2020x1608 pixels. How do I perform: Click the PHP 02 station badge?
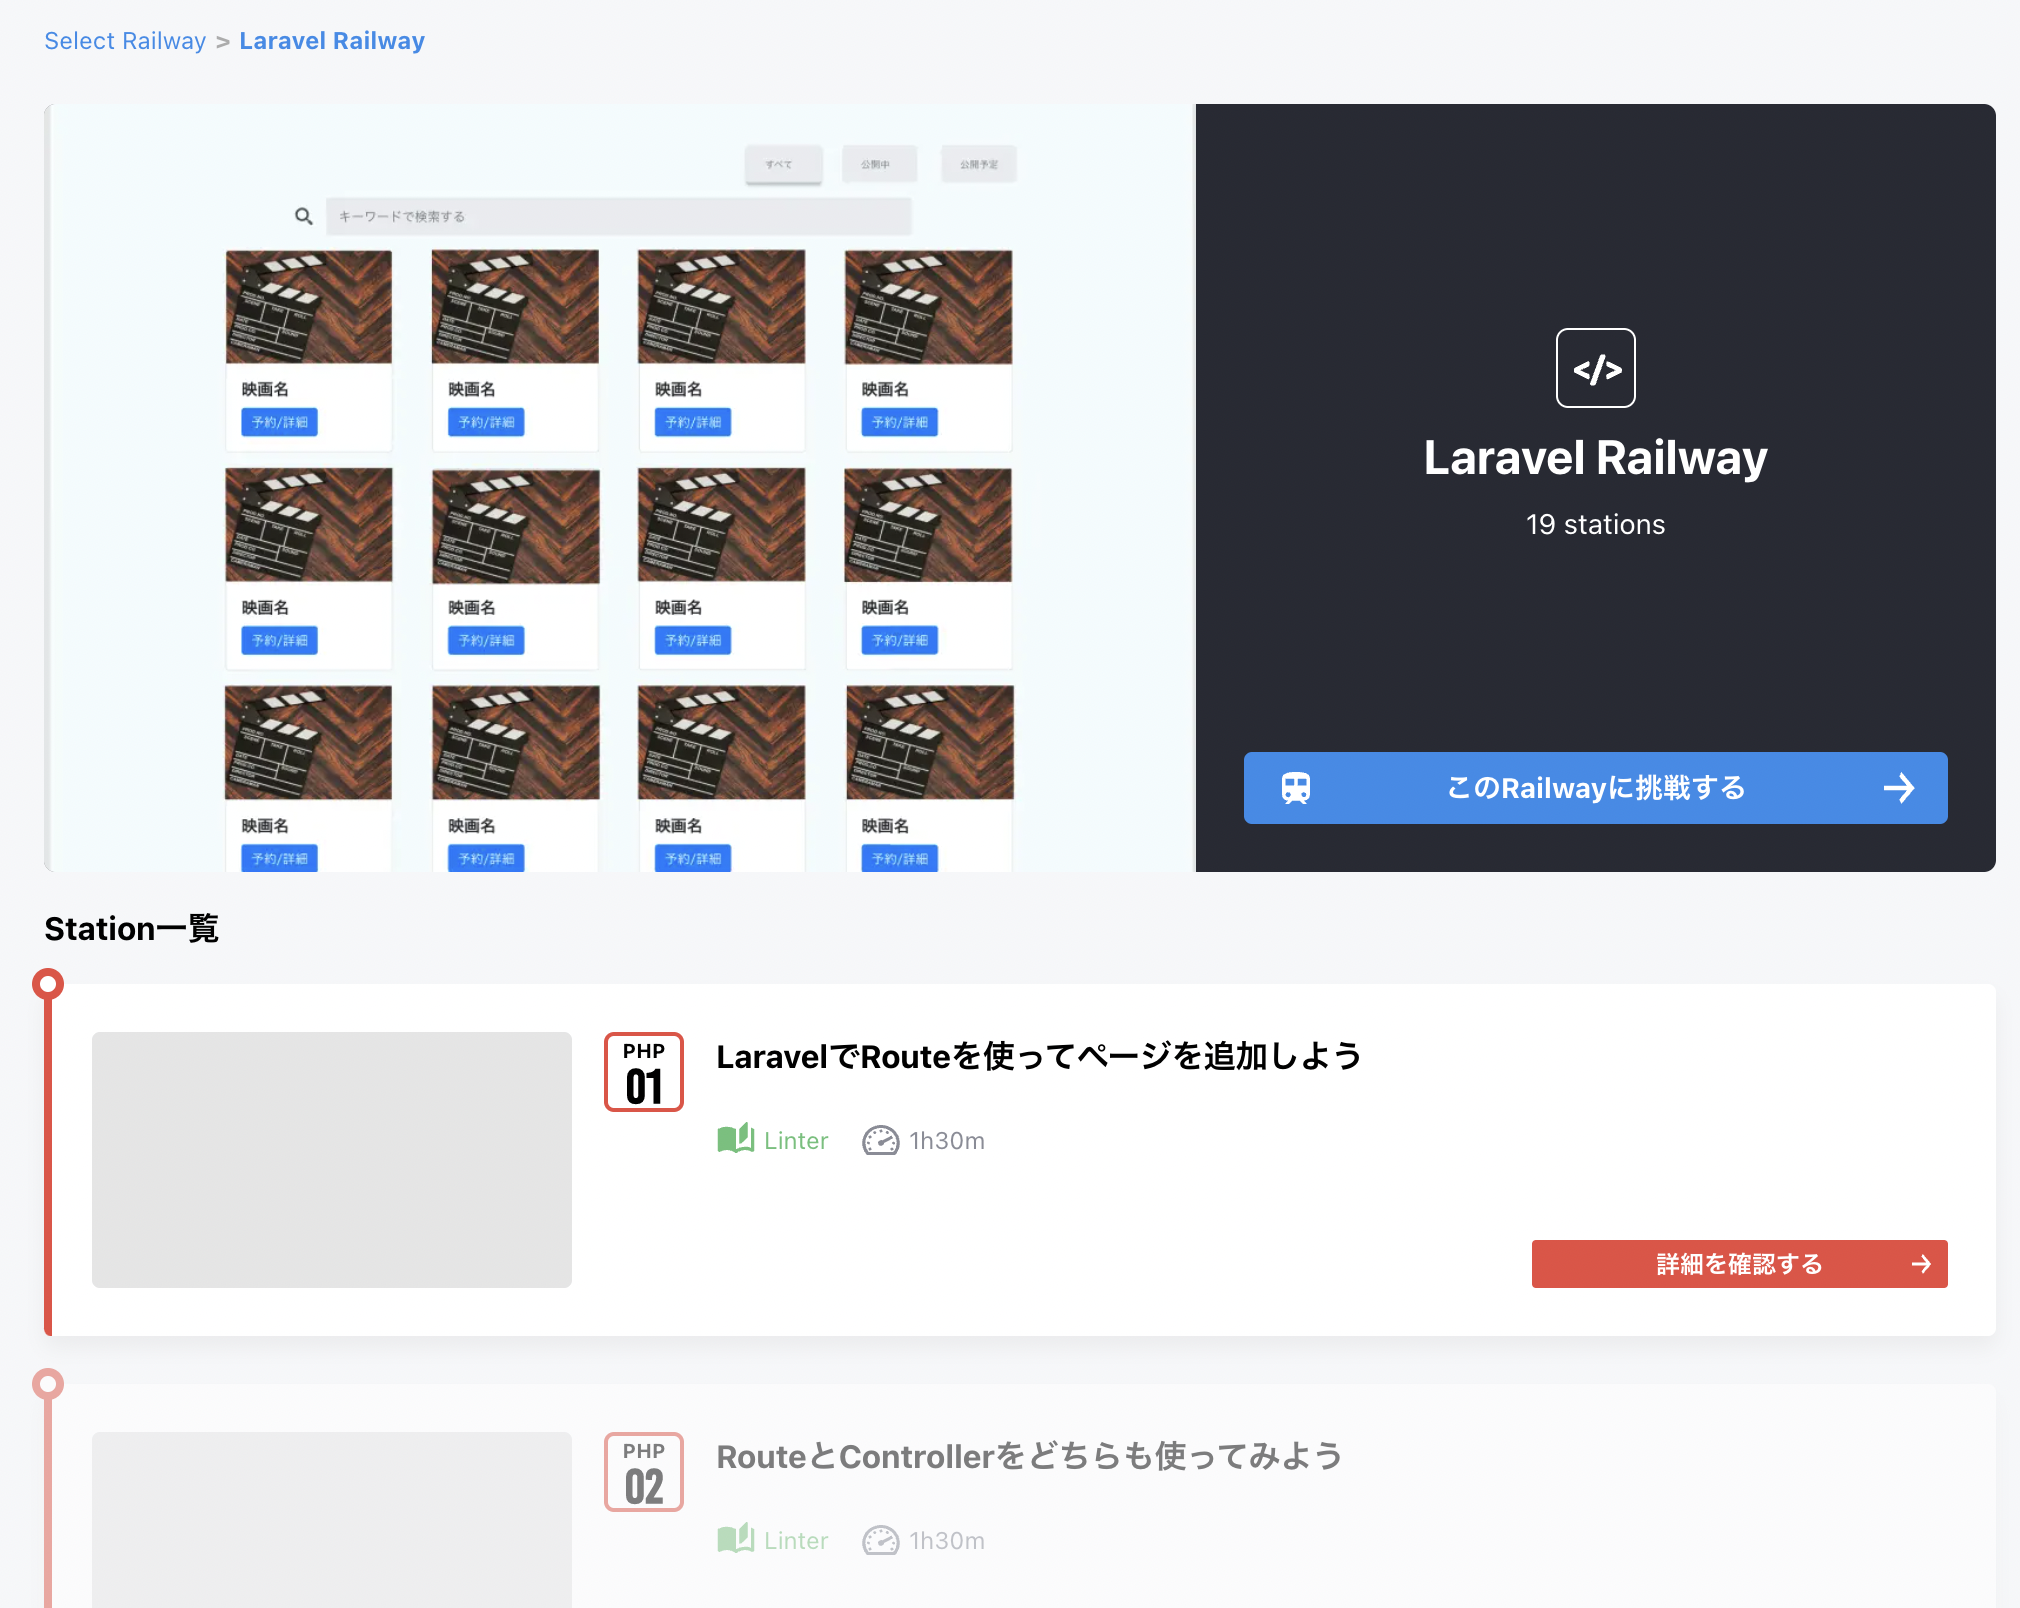644,1472
